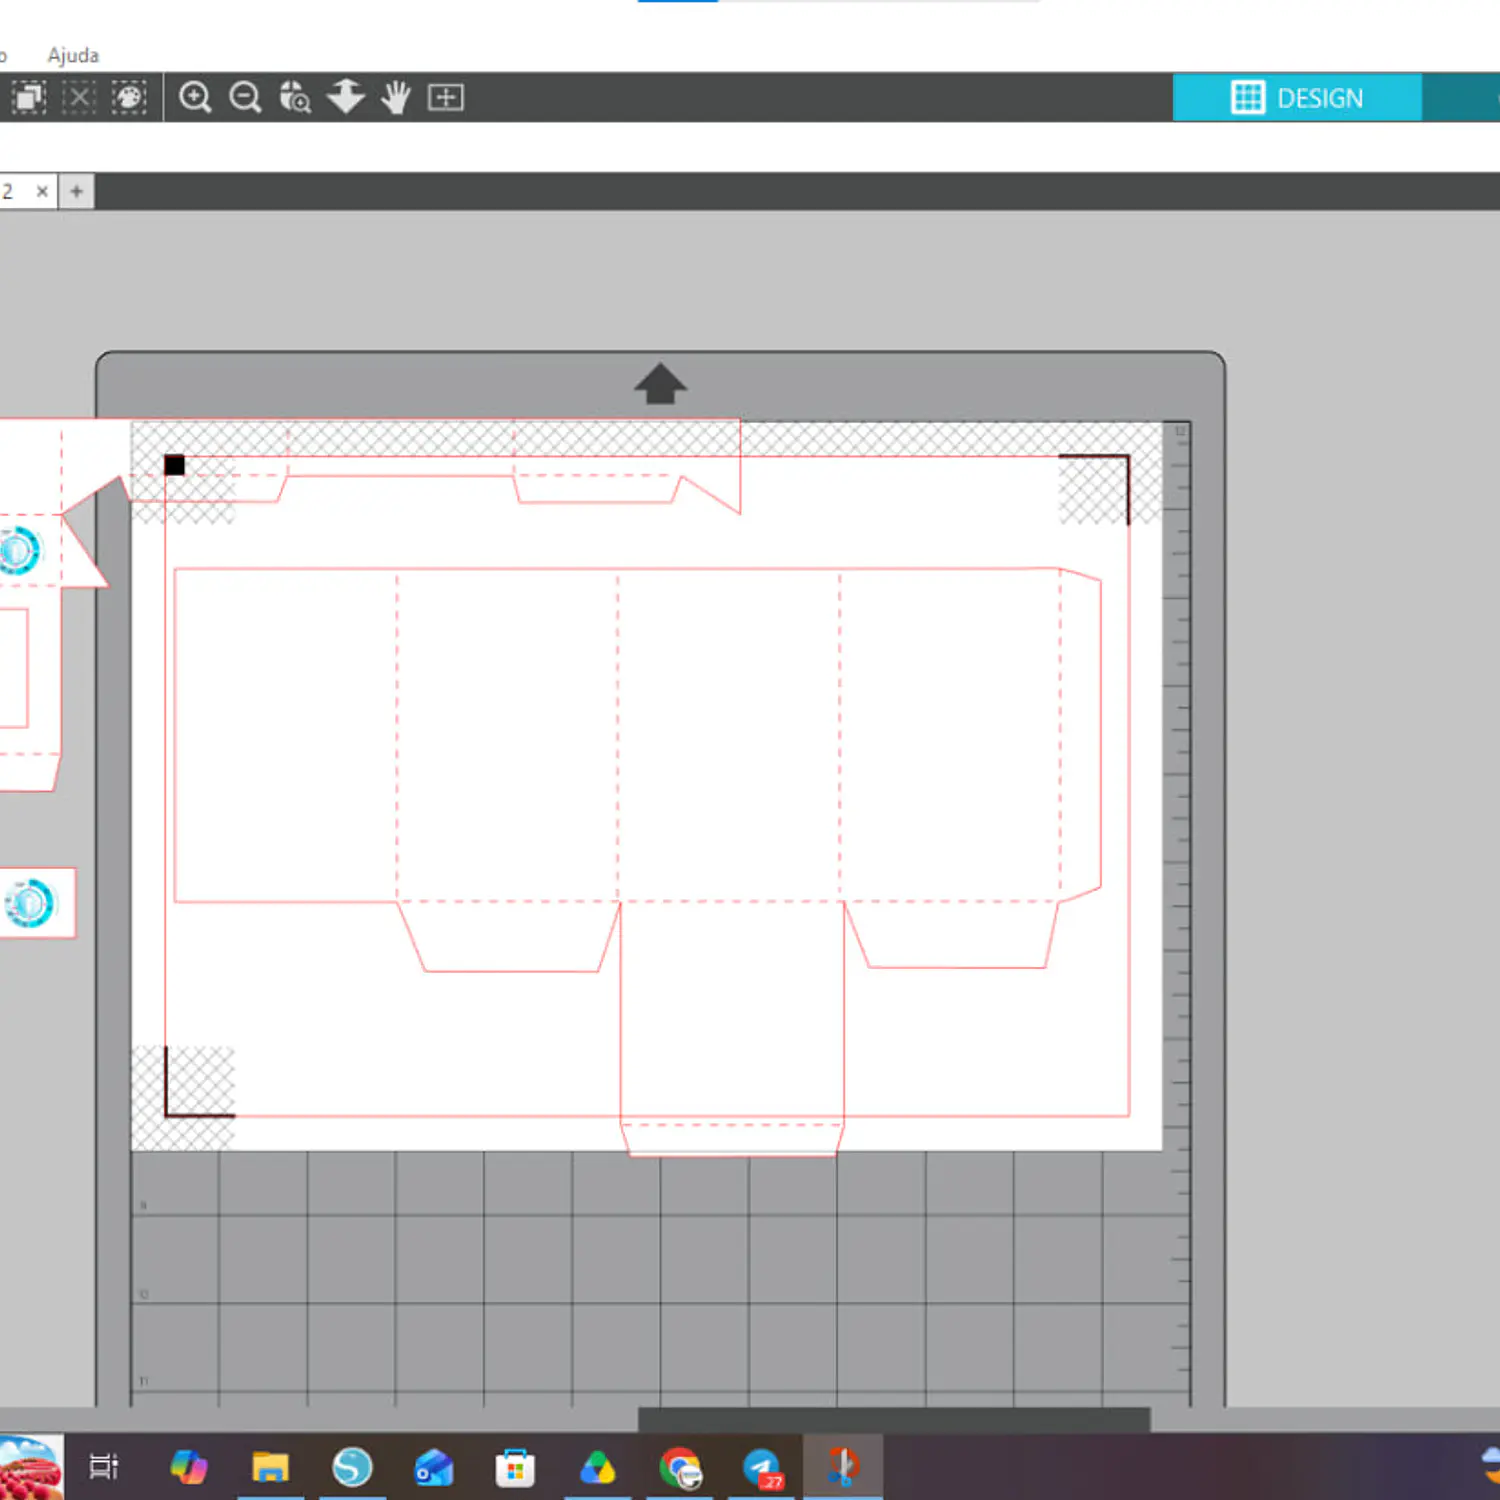Select the Drag Zoom arrow tool

(345, 96)
